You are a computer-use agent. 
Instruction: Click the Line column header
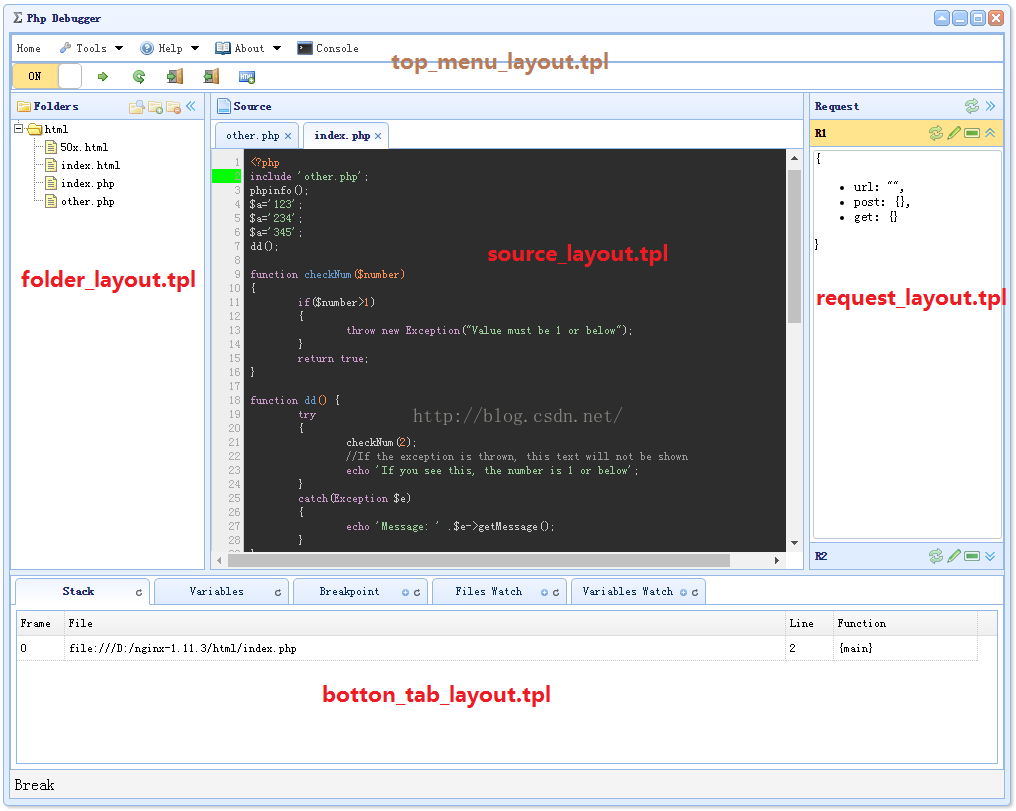point(809,623)
